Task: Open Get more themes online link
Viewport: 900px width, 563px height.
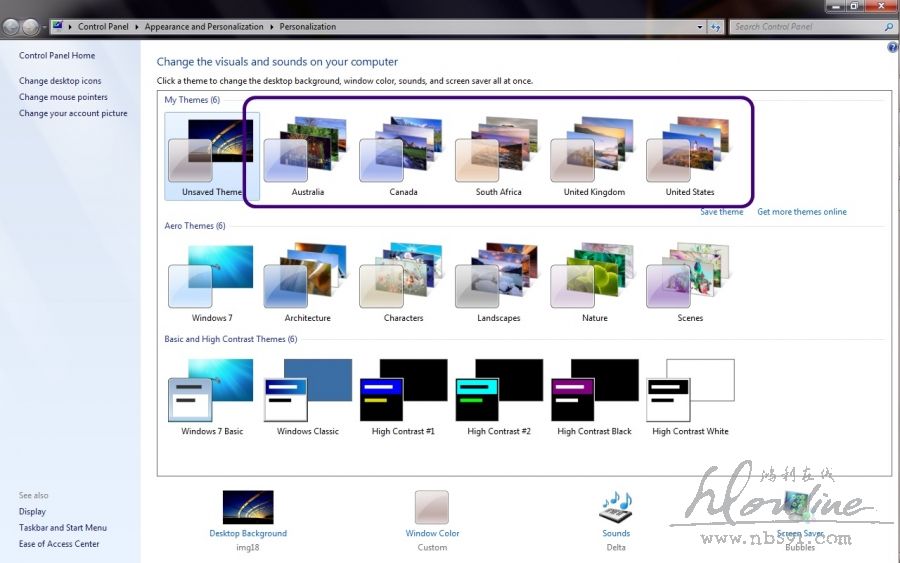Action: pos(801,212)
